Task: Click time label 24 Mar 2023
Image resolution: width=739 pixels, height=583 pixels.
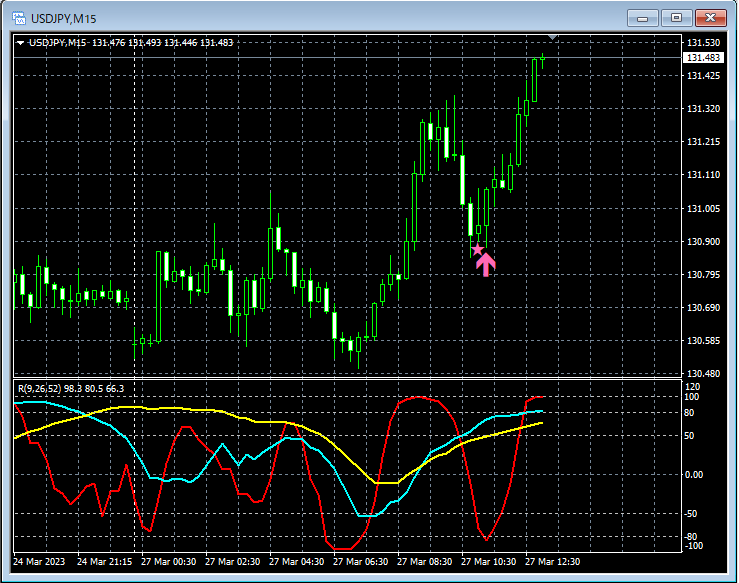Action: 39,562
